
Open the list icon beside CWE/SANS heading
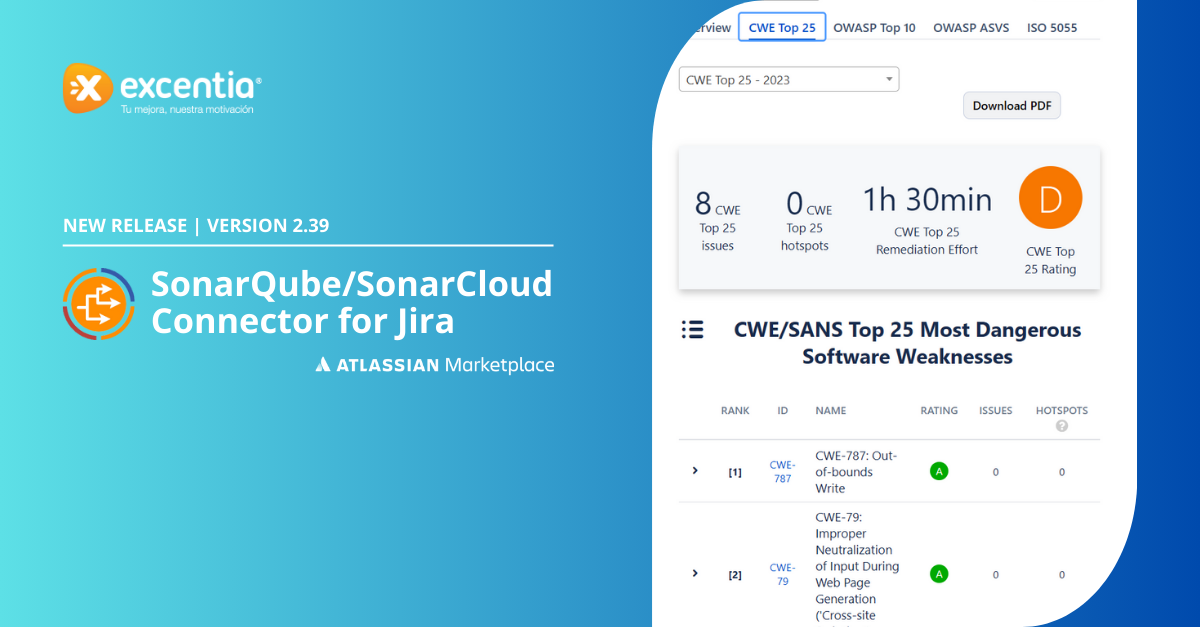[x=692, y=330]
